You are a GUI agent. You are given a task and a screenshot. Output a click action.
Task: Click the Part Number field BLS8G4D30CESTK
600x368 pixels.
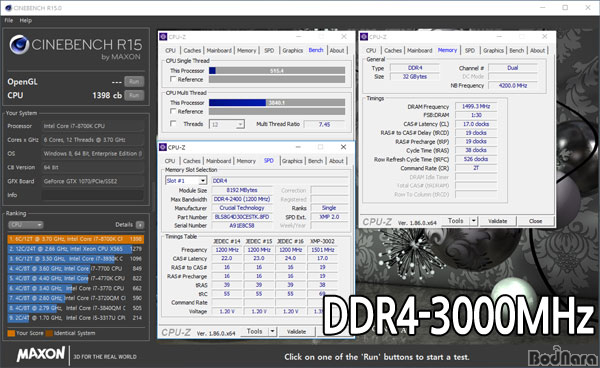pyautogui.click(x=242, y=217)
